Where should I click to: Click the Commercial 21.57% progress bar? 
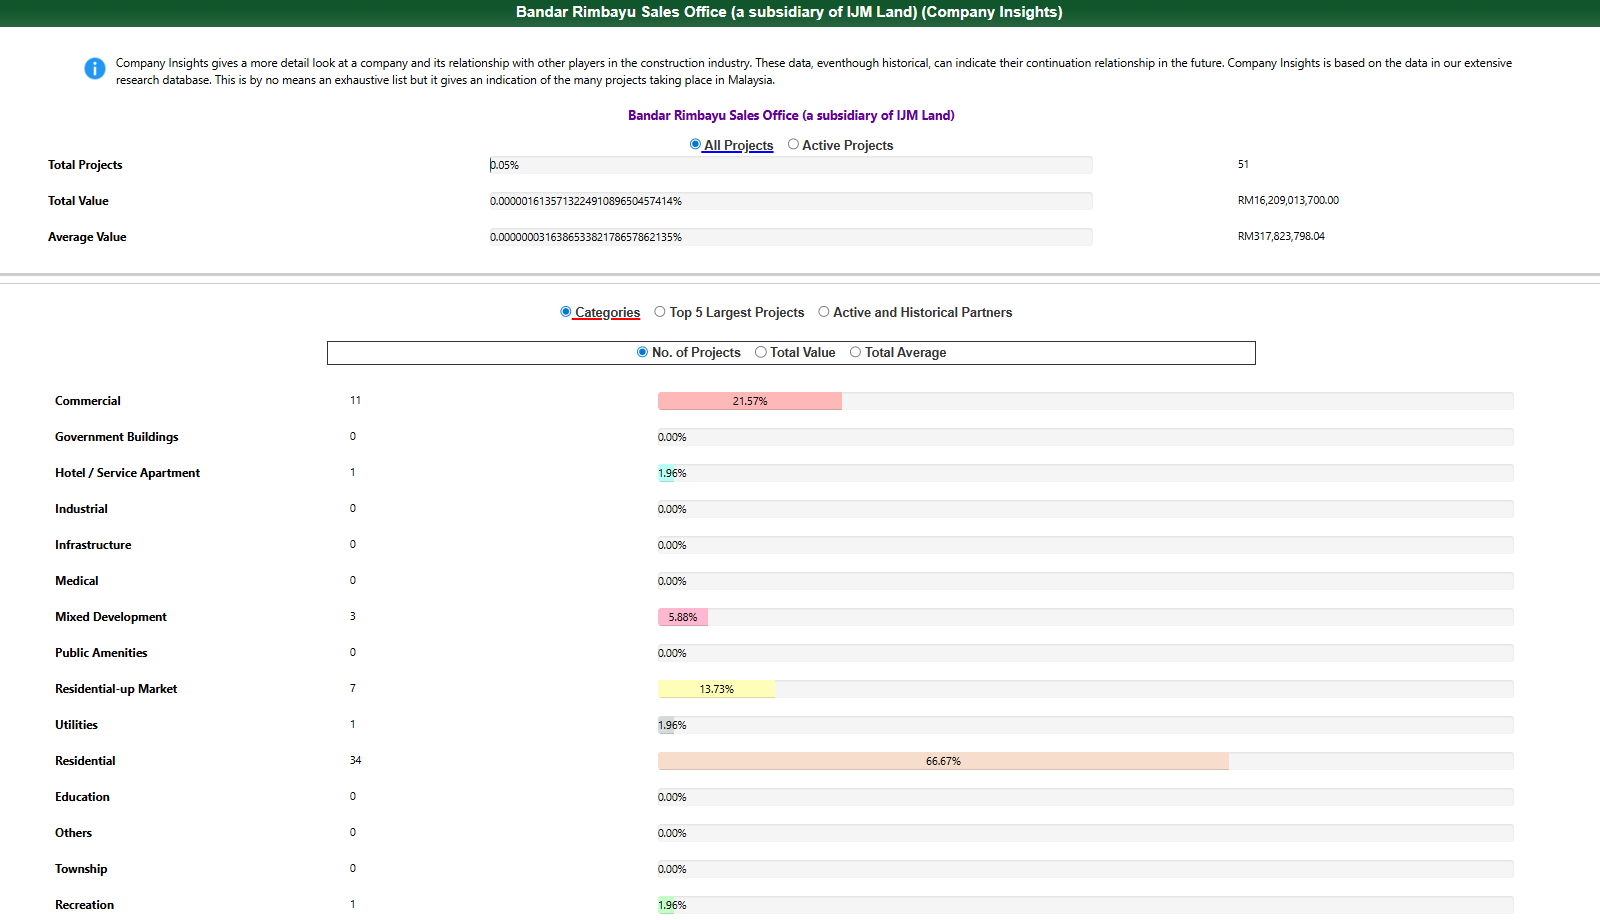coord(750,401)
